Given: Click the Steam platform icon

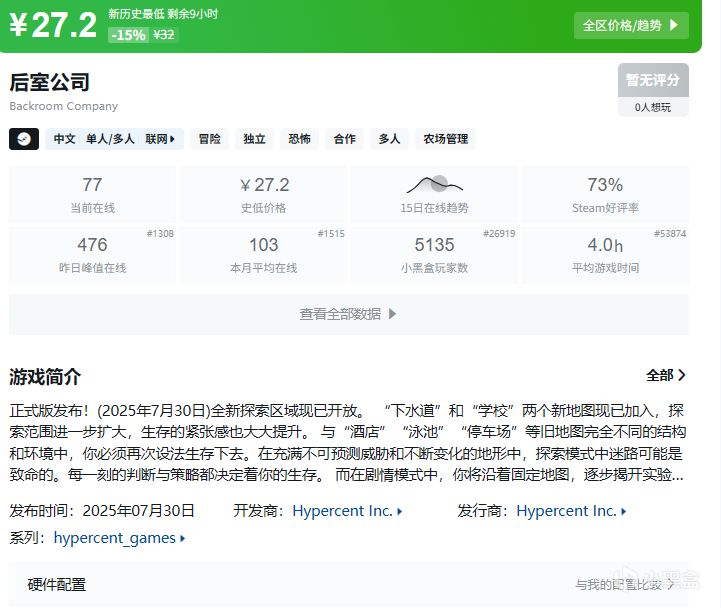Looking at the screenshot, I should click(24, 139).
